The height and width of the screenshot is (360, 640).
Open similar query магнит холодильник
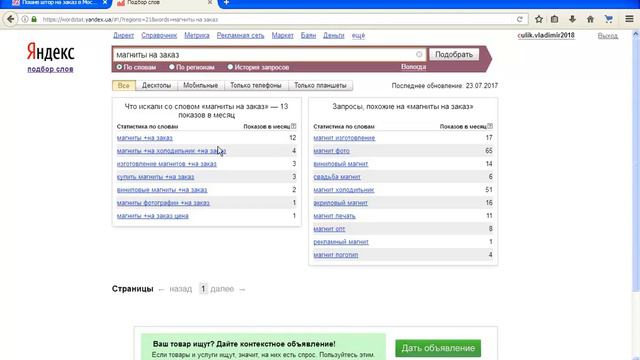coord(344,190)
